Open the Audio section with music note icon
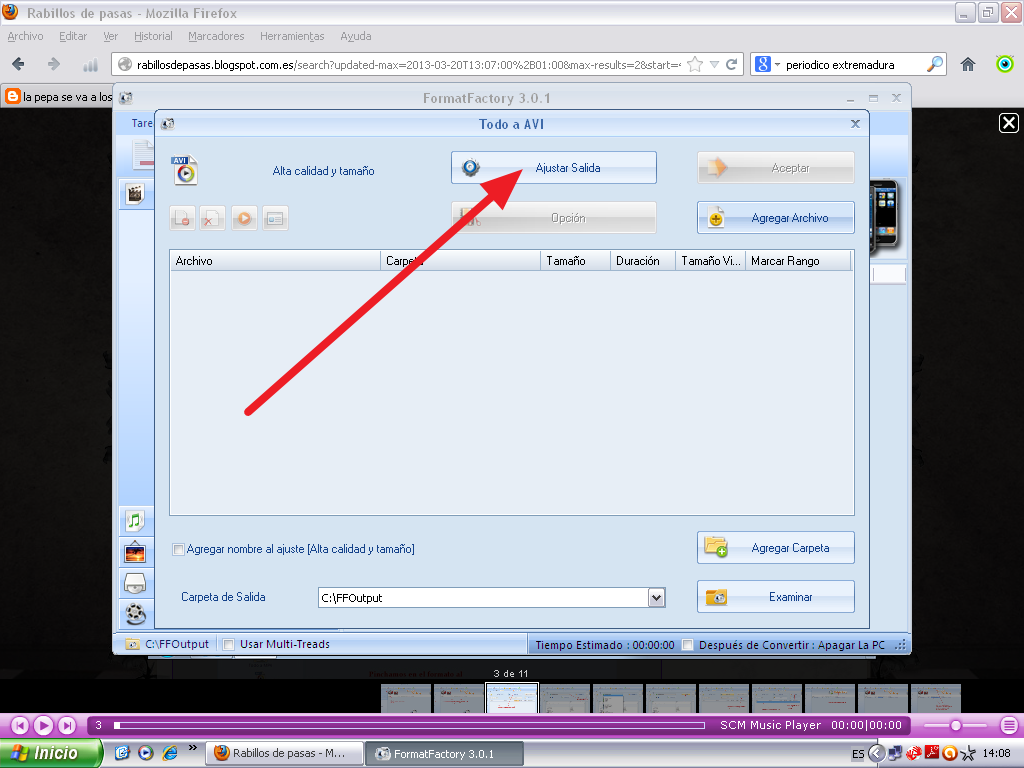Screen dimensions: 1024x768 (x=136, y=520)
